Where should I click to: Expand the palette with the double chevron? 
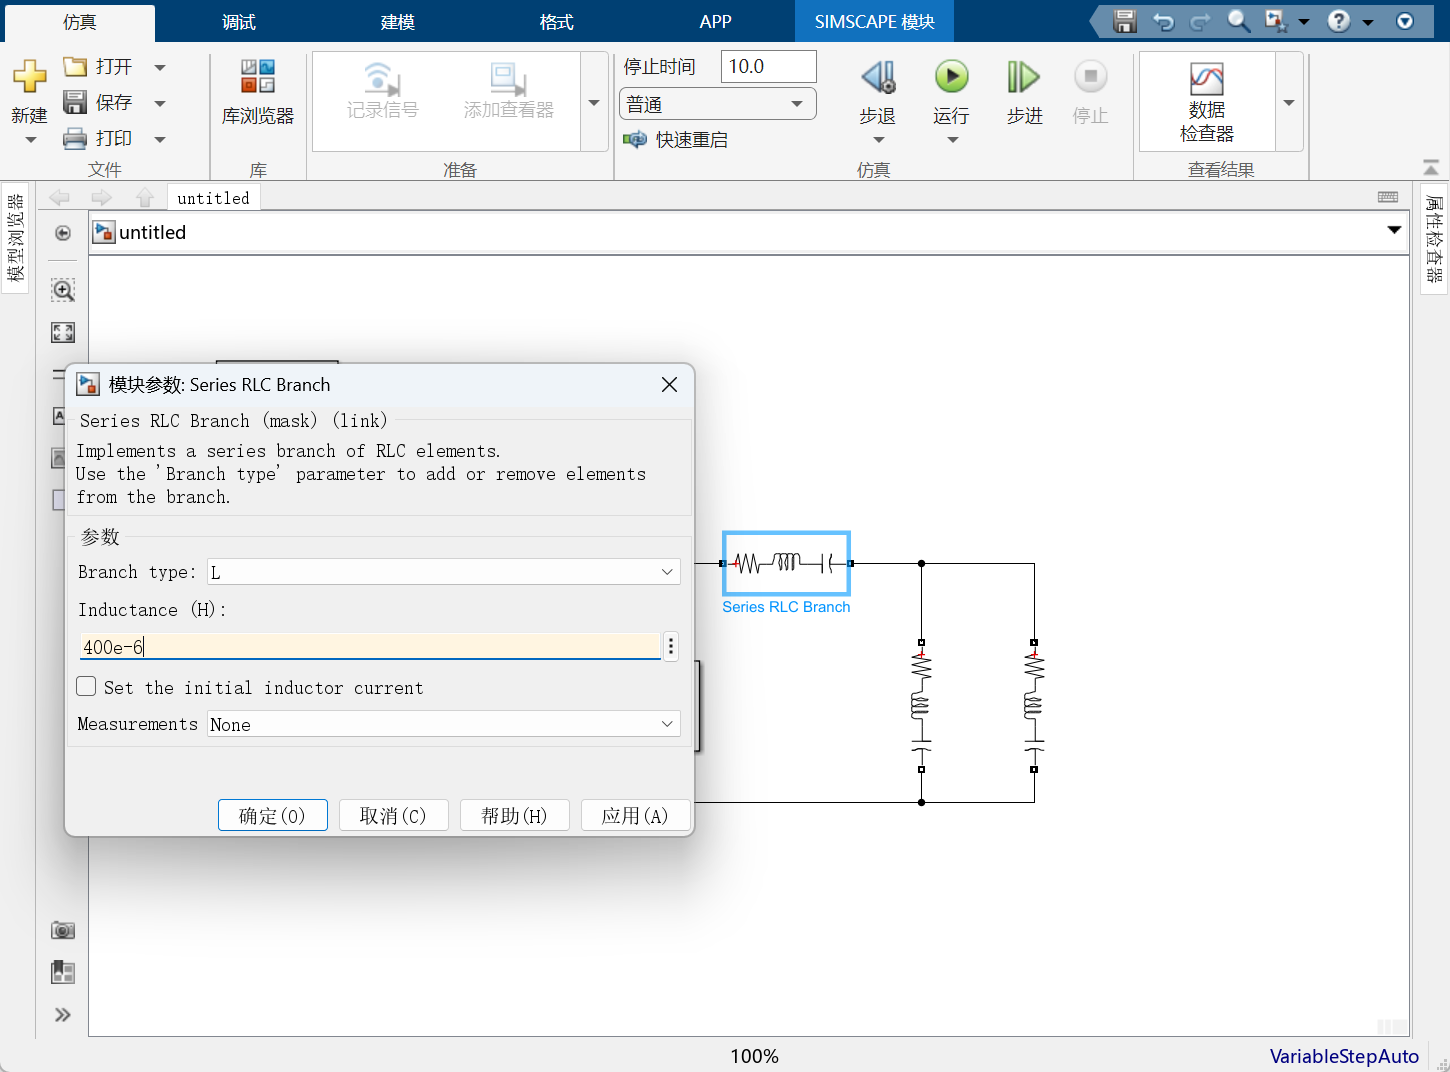[x=63, y=1015]
